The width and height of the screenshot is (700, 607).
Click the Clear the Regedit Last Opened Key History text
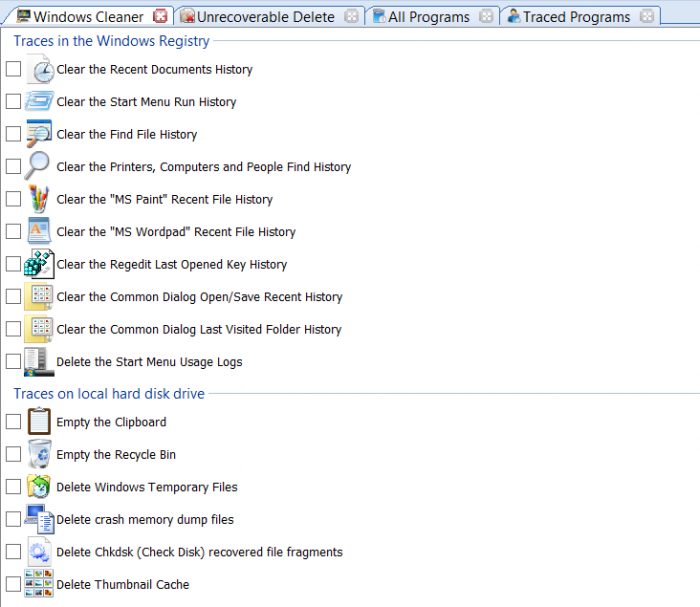point(171,265)
